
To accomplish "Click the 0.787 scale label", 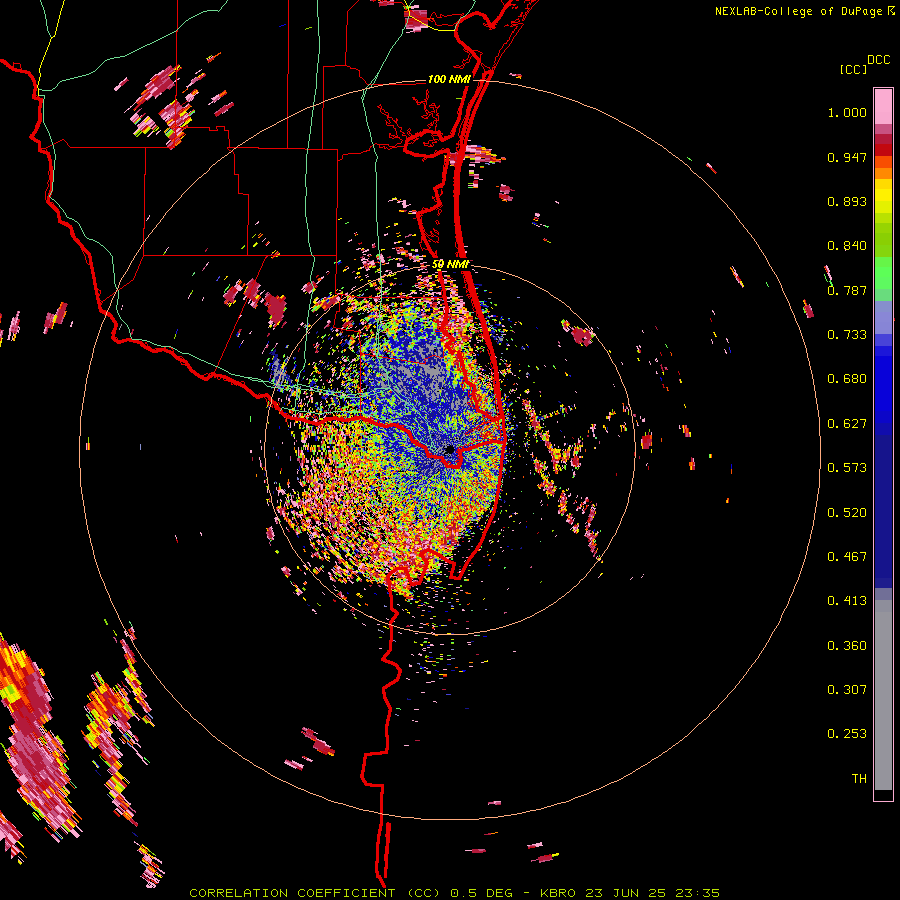I will (847, 290).
